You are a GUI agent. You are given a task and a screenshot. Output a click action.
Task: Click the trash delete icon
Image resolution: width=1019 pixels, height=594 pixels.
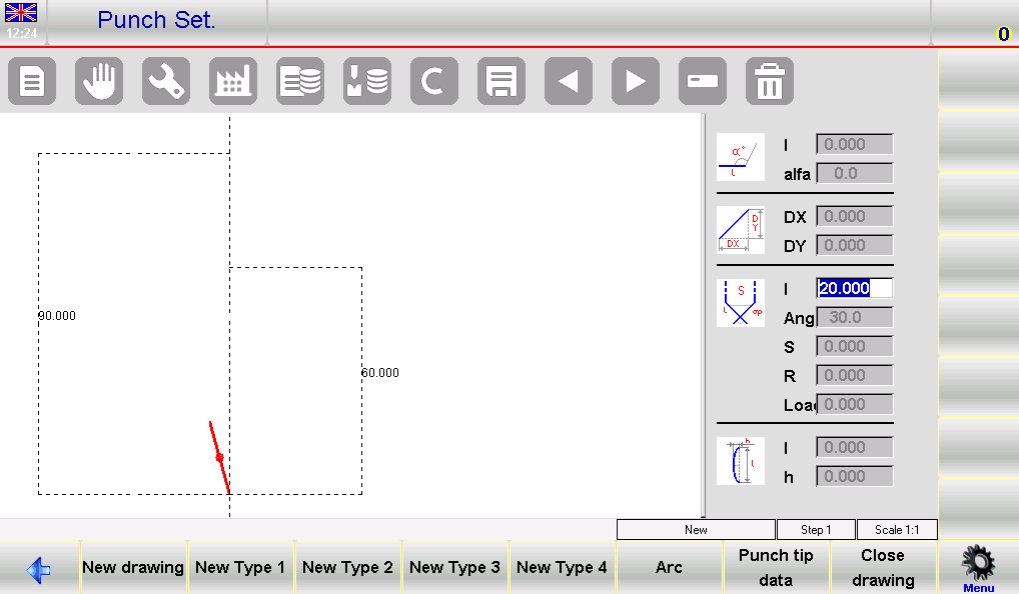(768, 81)
